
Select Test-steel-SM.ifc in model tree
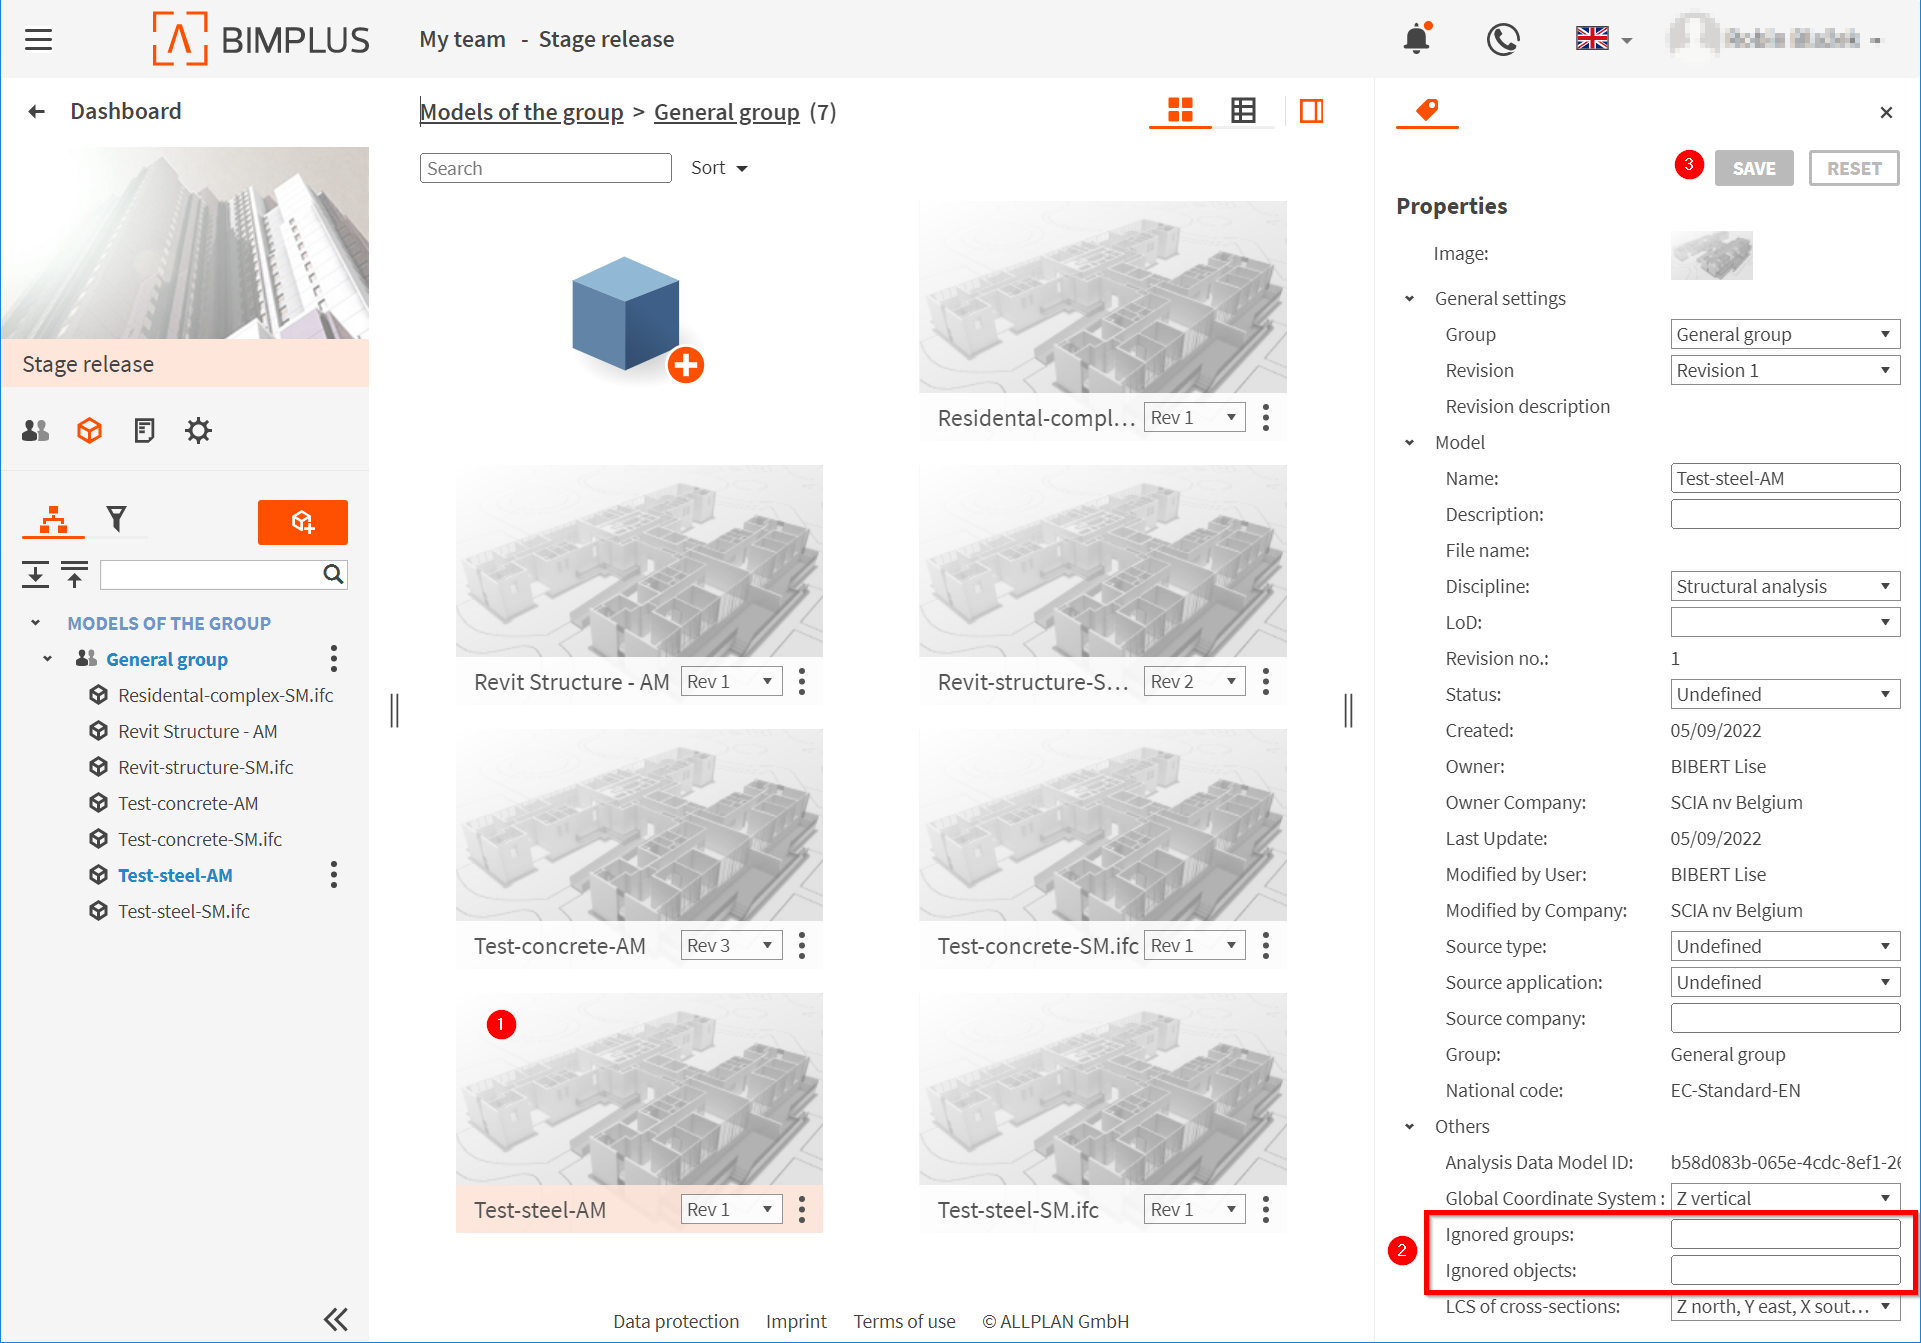pos(184,911)
